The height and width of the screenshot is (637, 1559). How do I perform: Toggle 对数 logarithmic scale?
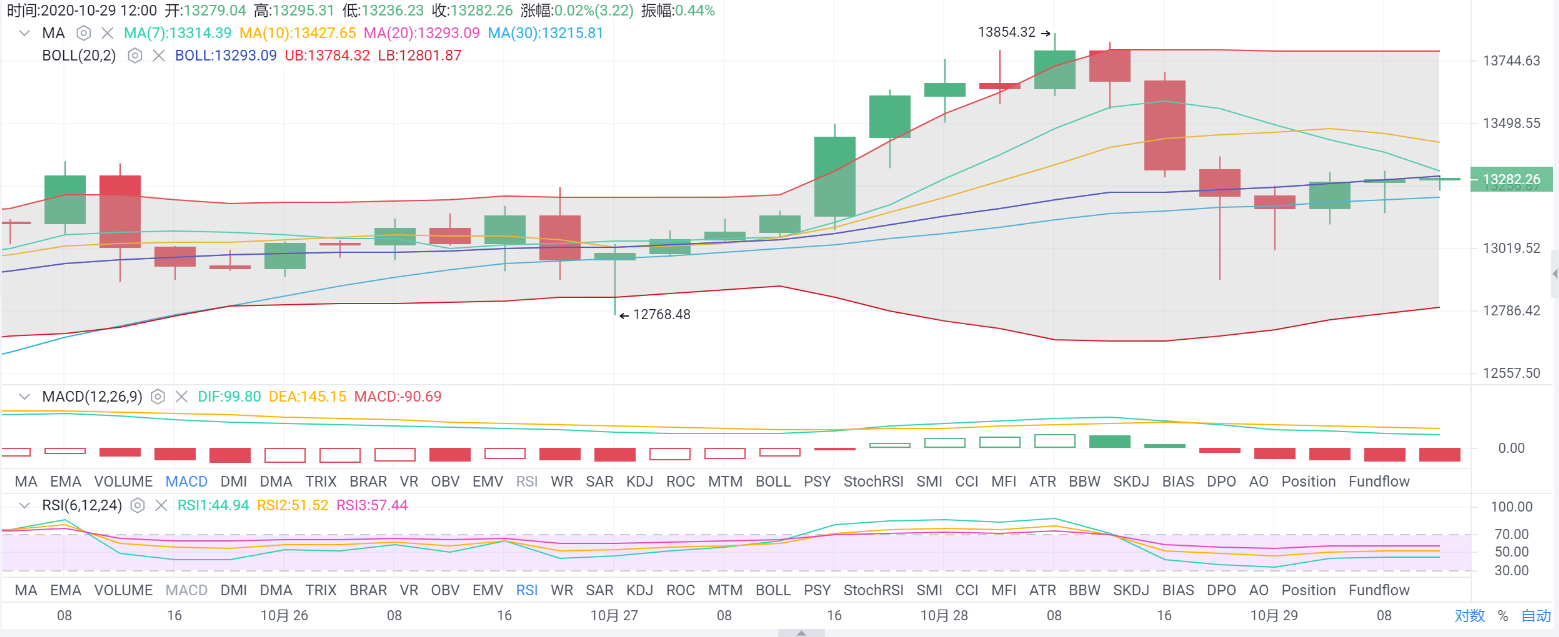pyautogui.click(x=1469, y=616)
